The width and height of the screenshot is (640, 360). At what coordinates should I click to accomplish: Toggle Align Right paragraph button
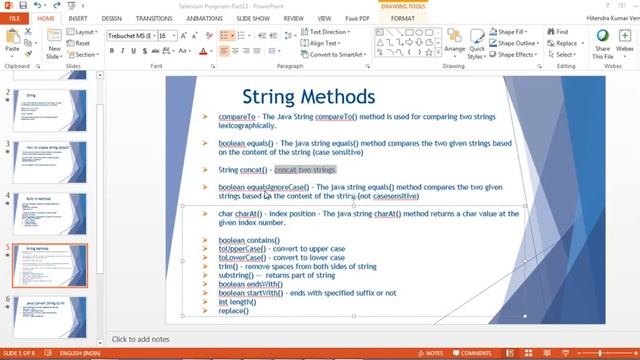pyautogui.click(x=246, y=51)
